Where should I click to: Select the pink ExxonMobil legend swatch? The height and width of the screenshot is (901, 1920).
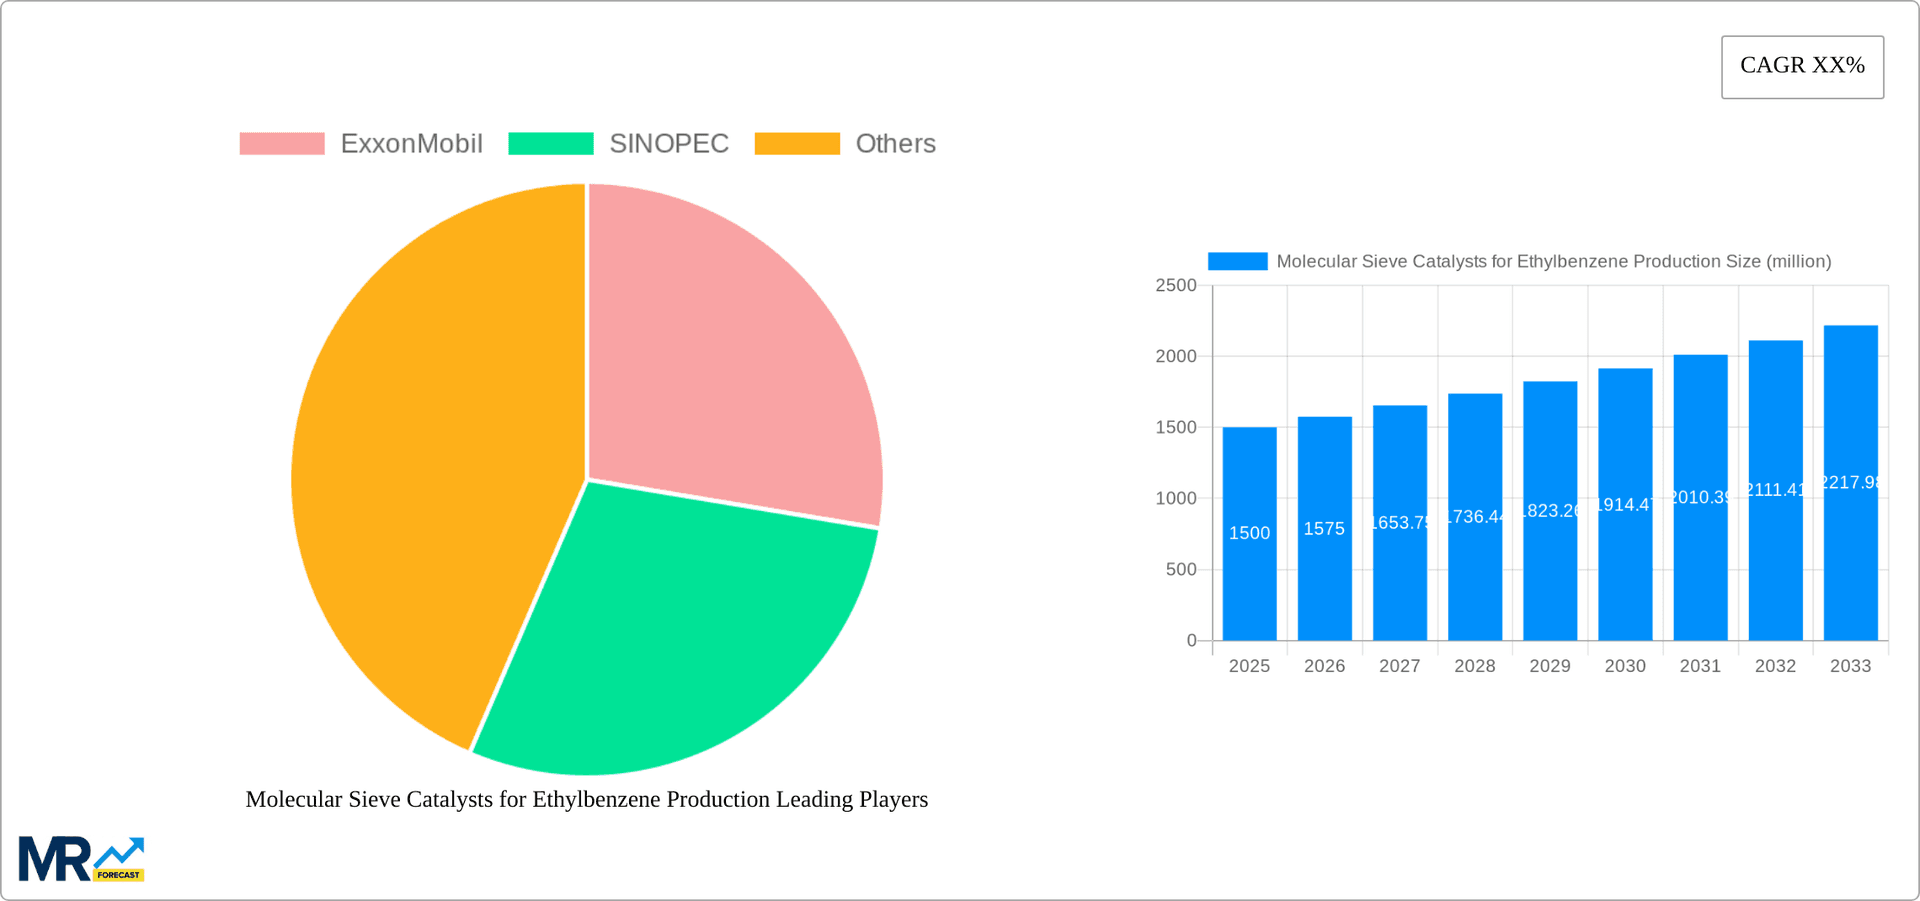pos(283,143)
